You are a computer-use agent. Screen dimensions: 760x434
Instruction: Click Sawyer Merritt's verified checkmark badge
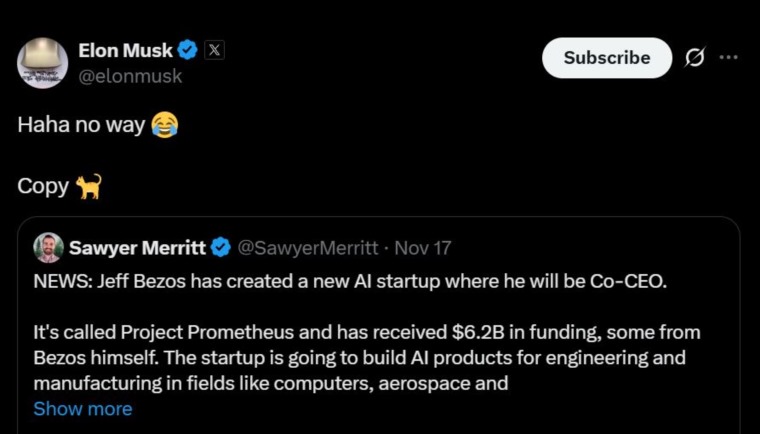222,248
